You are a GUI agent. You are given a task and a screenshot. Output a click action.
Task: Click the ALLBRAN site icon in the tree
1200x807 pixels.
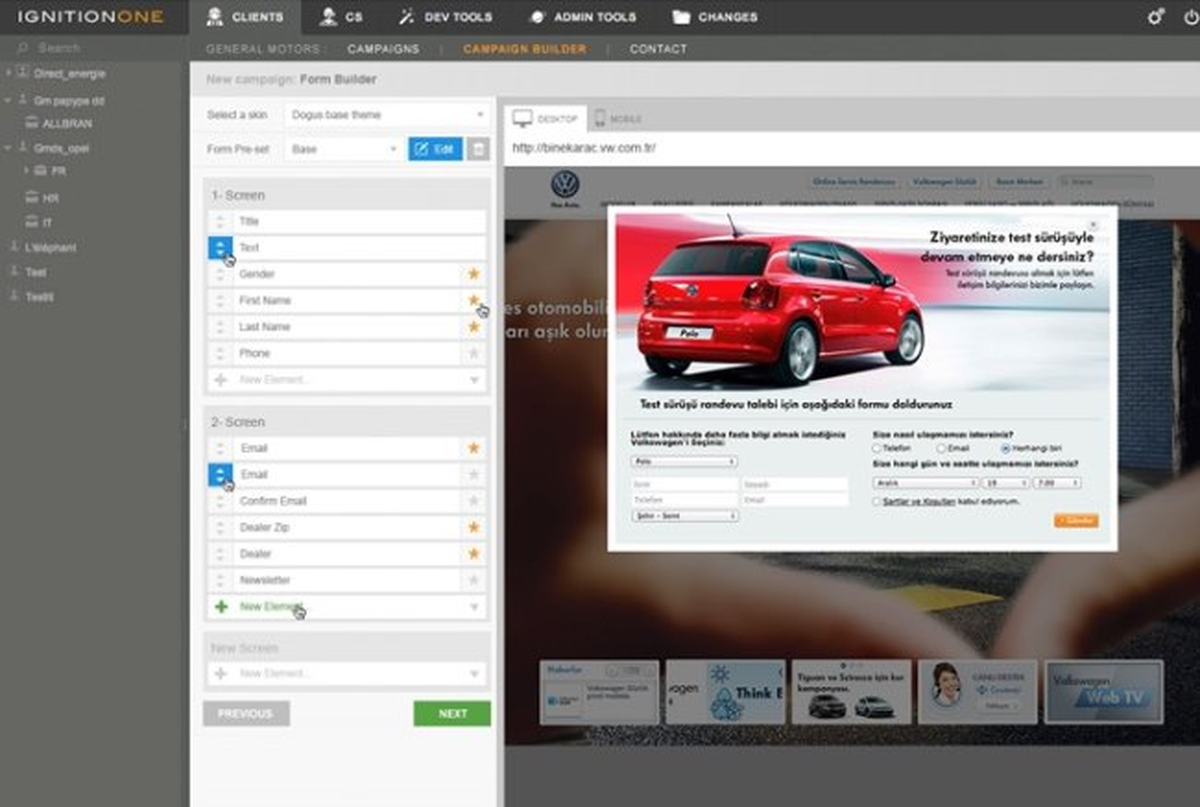[x=32, y=123]
